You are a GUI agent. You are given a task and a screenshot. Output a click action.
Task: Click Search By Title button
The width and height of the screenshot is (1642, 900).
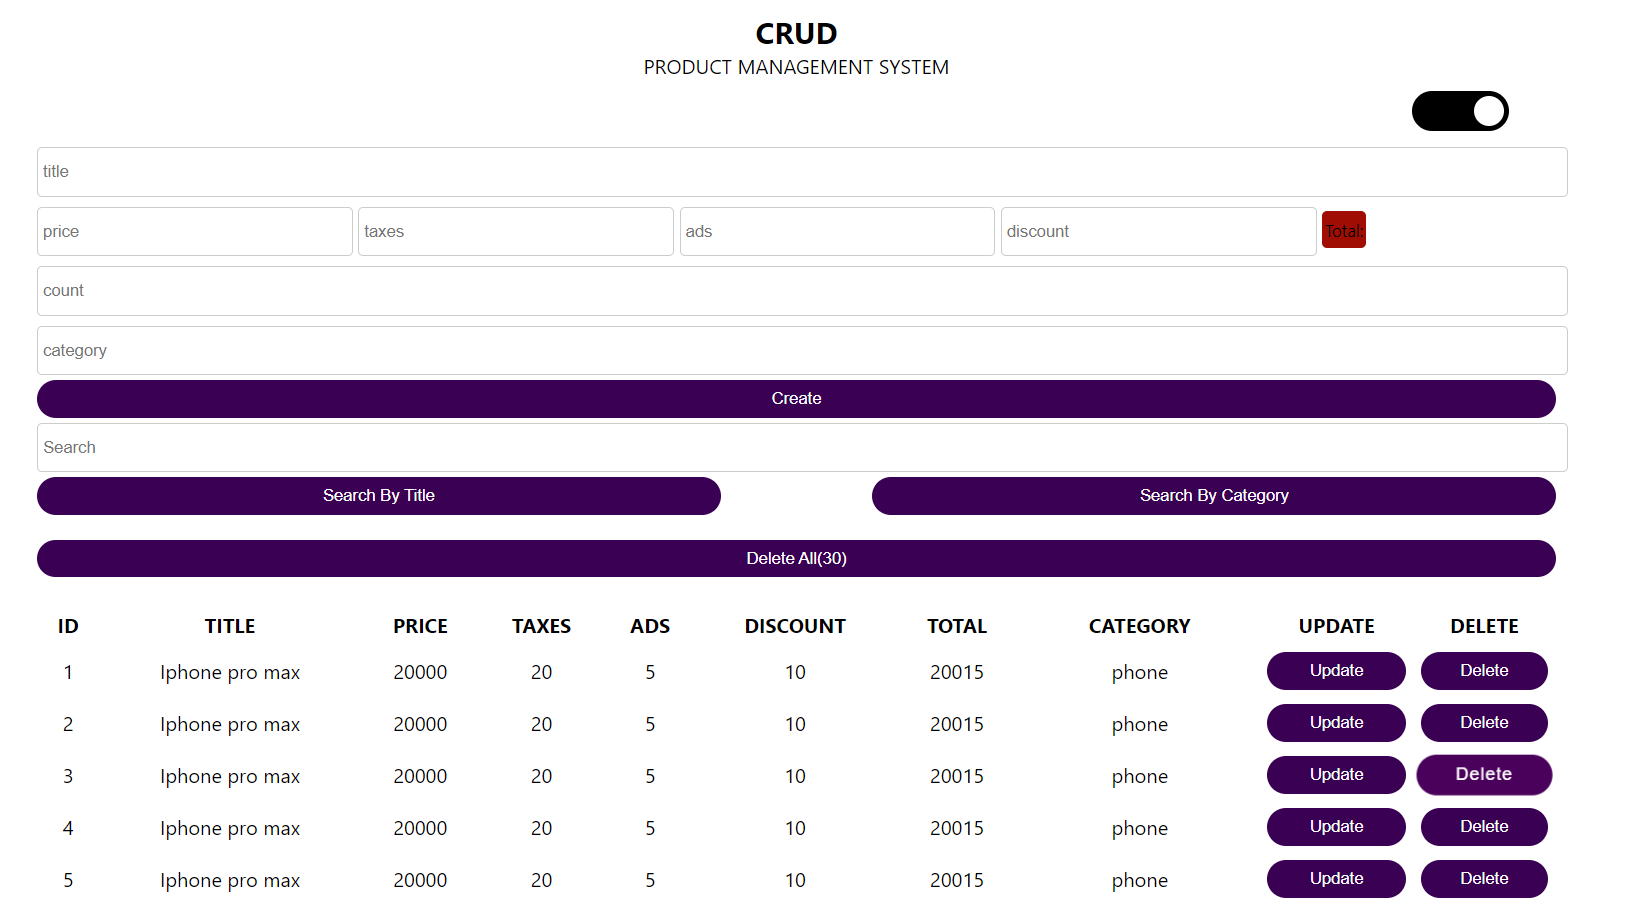click(378, 495)
